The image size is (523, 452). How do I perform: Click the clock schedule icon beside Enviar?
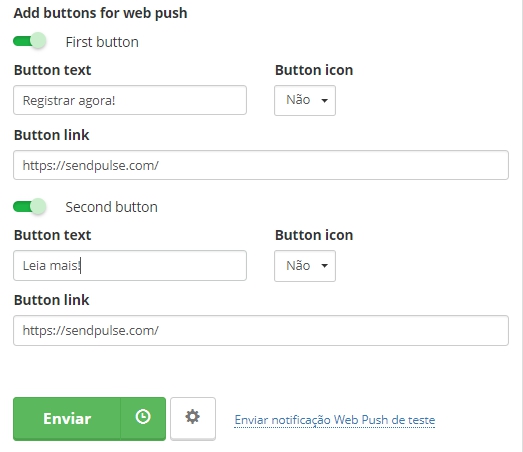[x=143, y=418]
